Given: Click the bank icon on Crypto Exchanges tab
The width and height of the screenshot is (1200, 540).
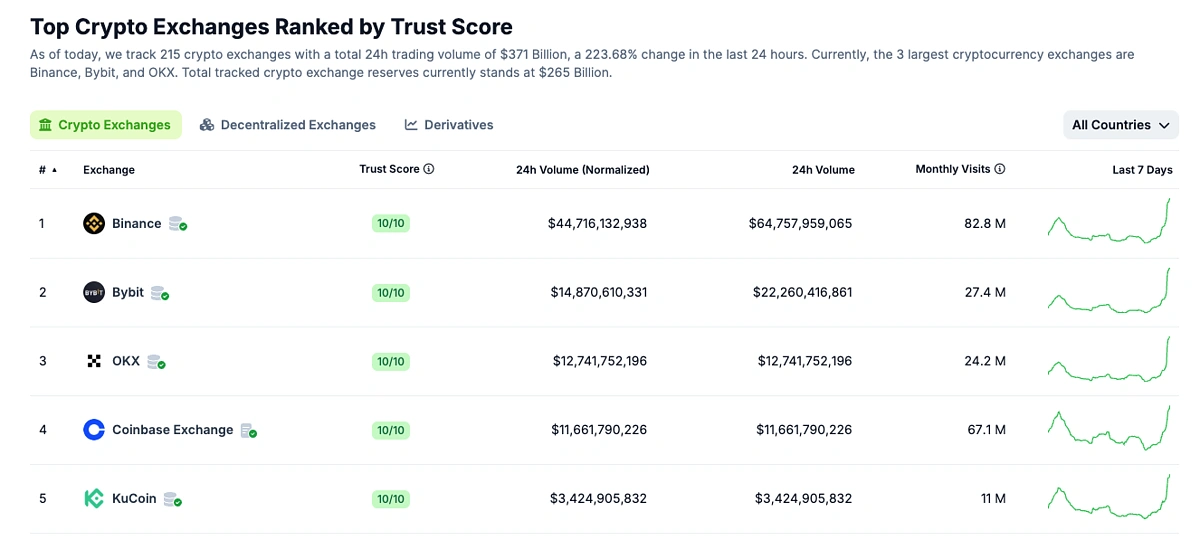Looking at the screenshot, I should pos(45,125).
